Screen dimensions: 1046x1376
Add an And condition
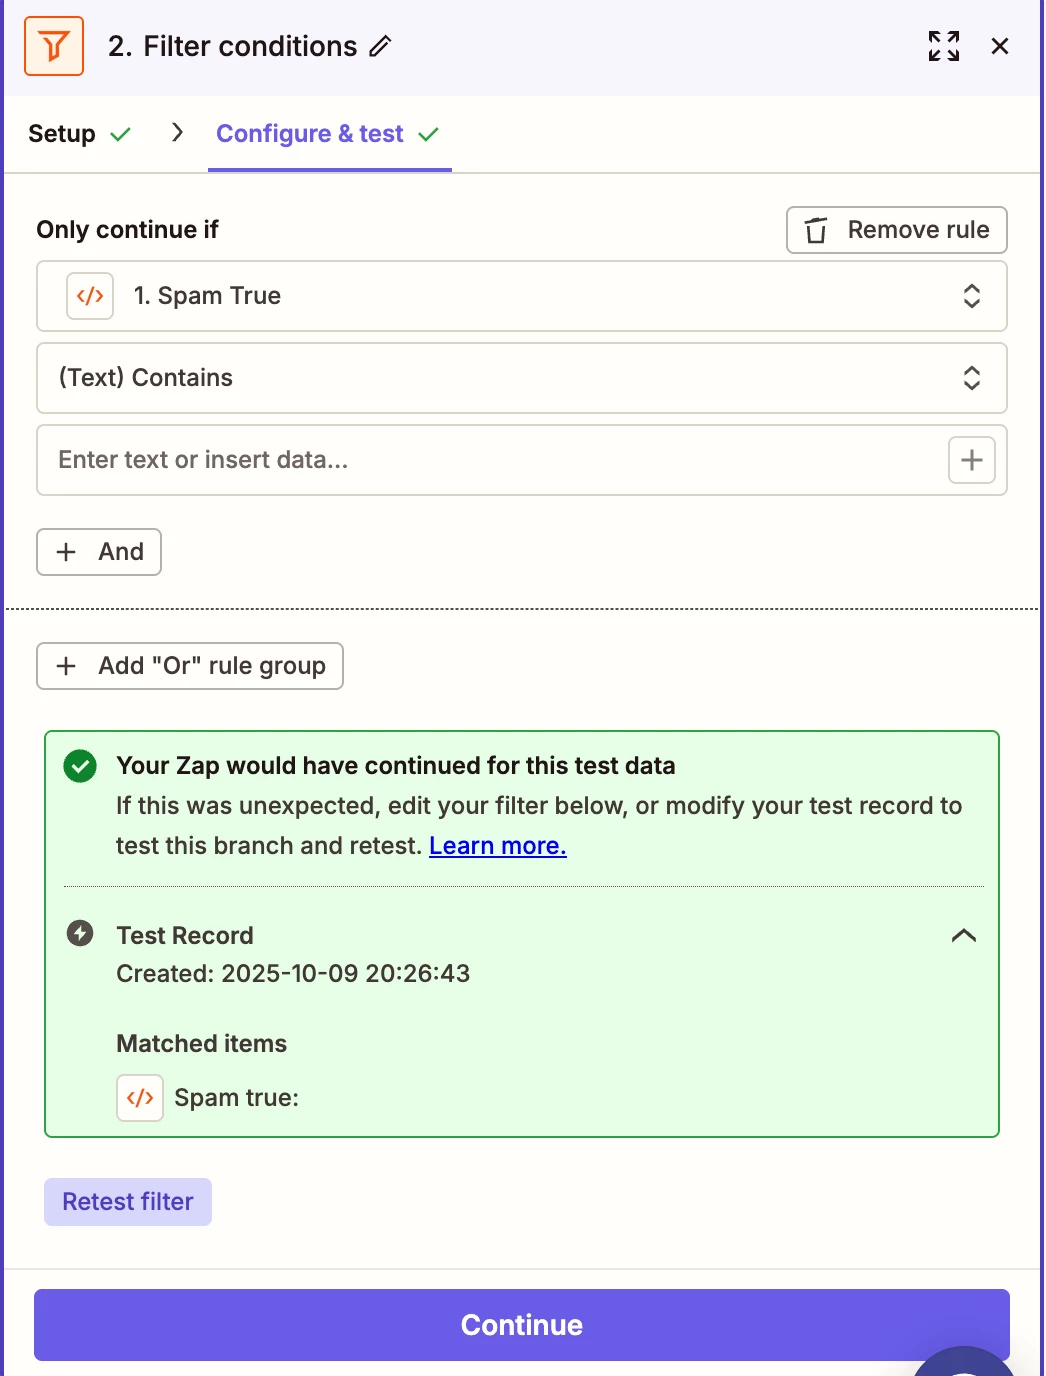pyautogui.click(x=99, y=552)
